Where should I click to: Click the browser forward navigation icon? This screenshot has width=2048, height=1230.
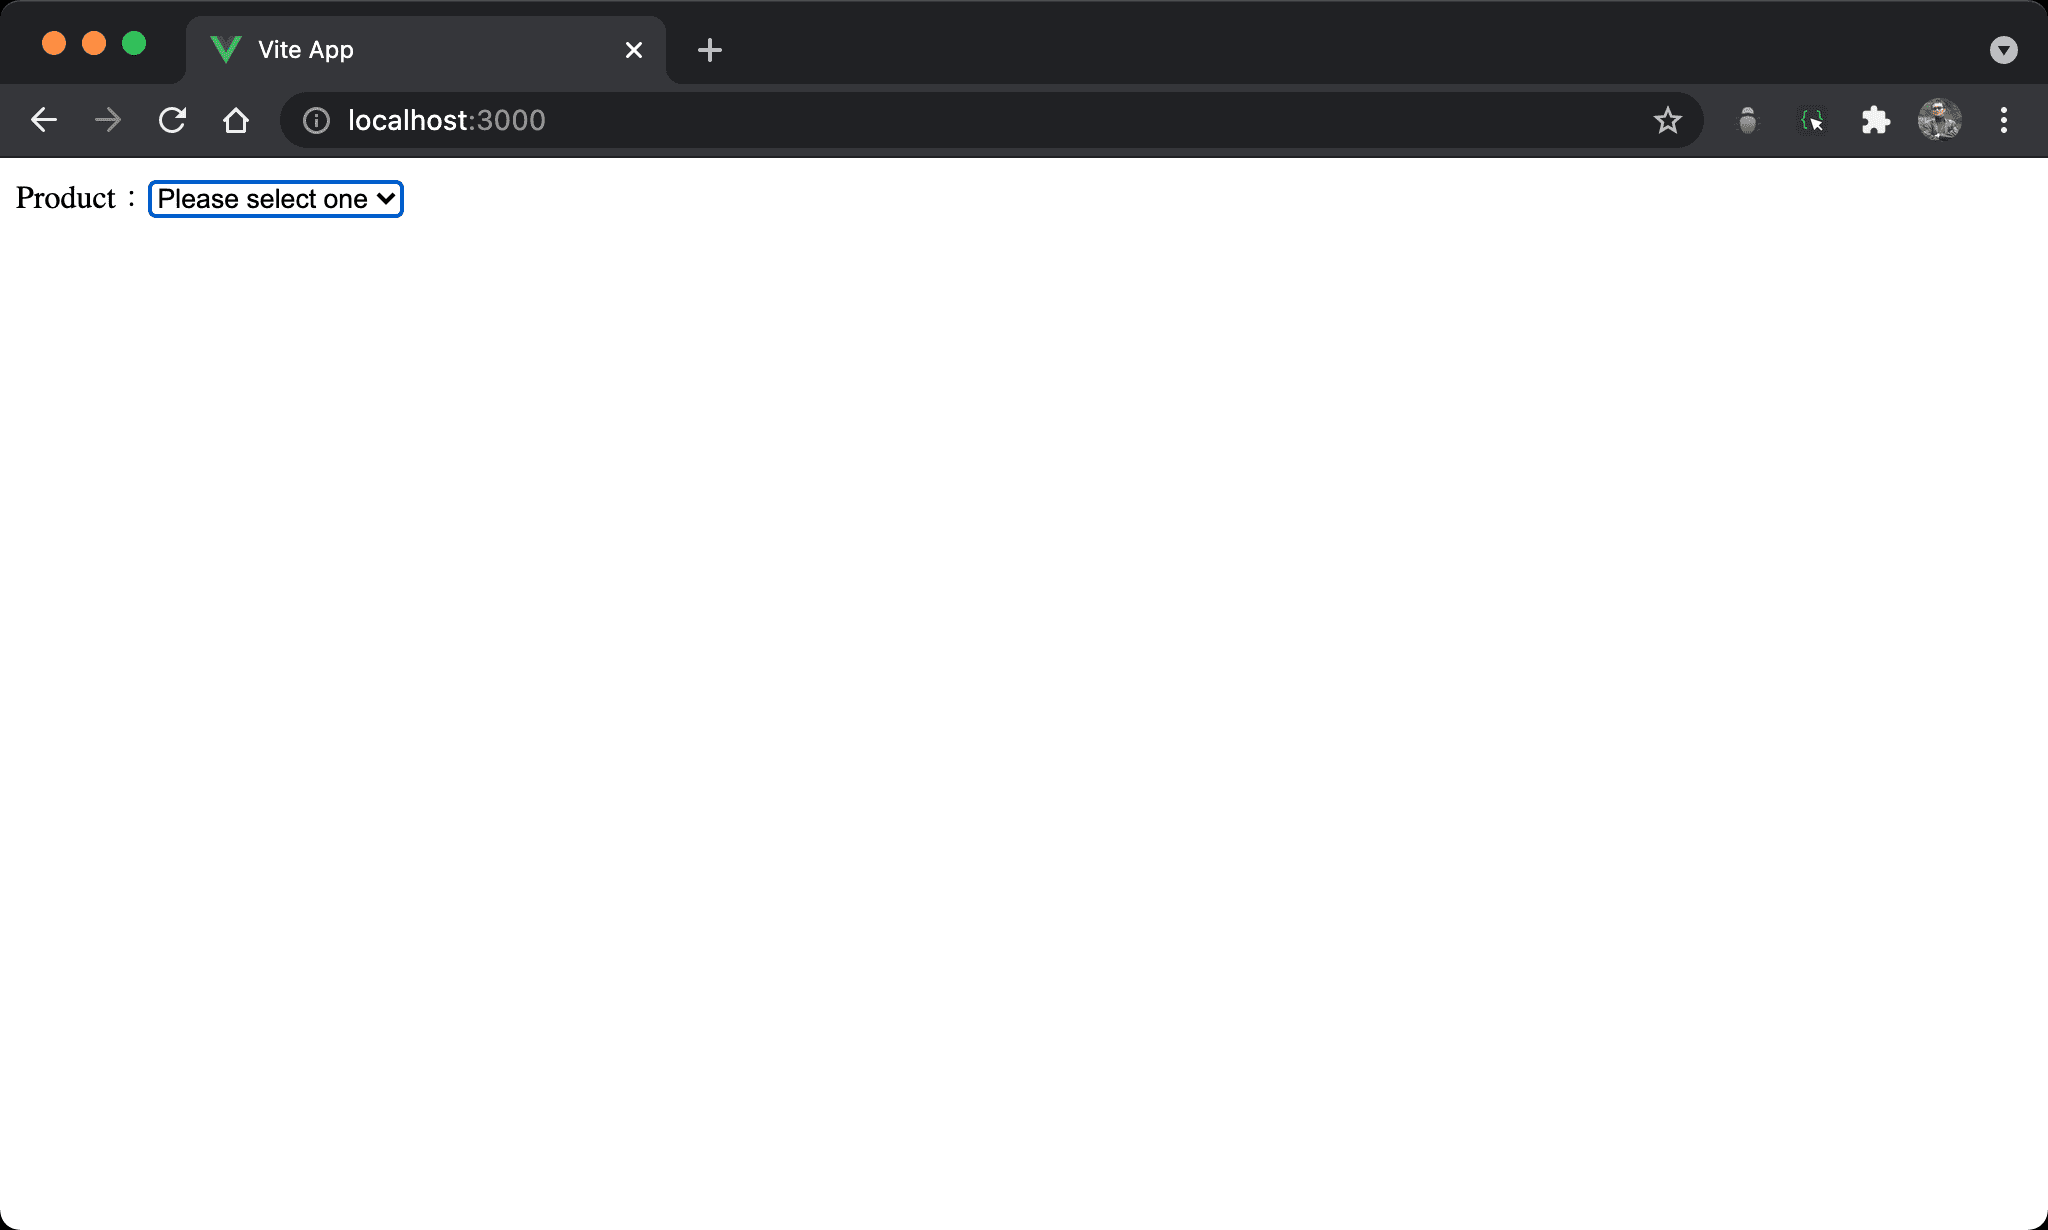pos(108,120)
